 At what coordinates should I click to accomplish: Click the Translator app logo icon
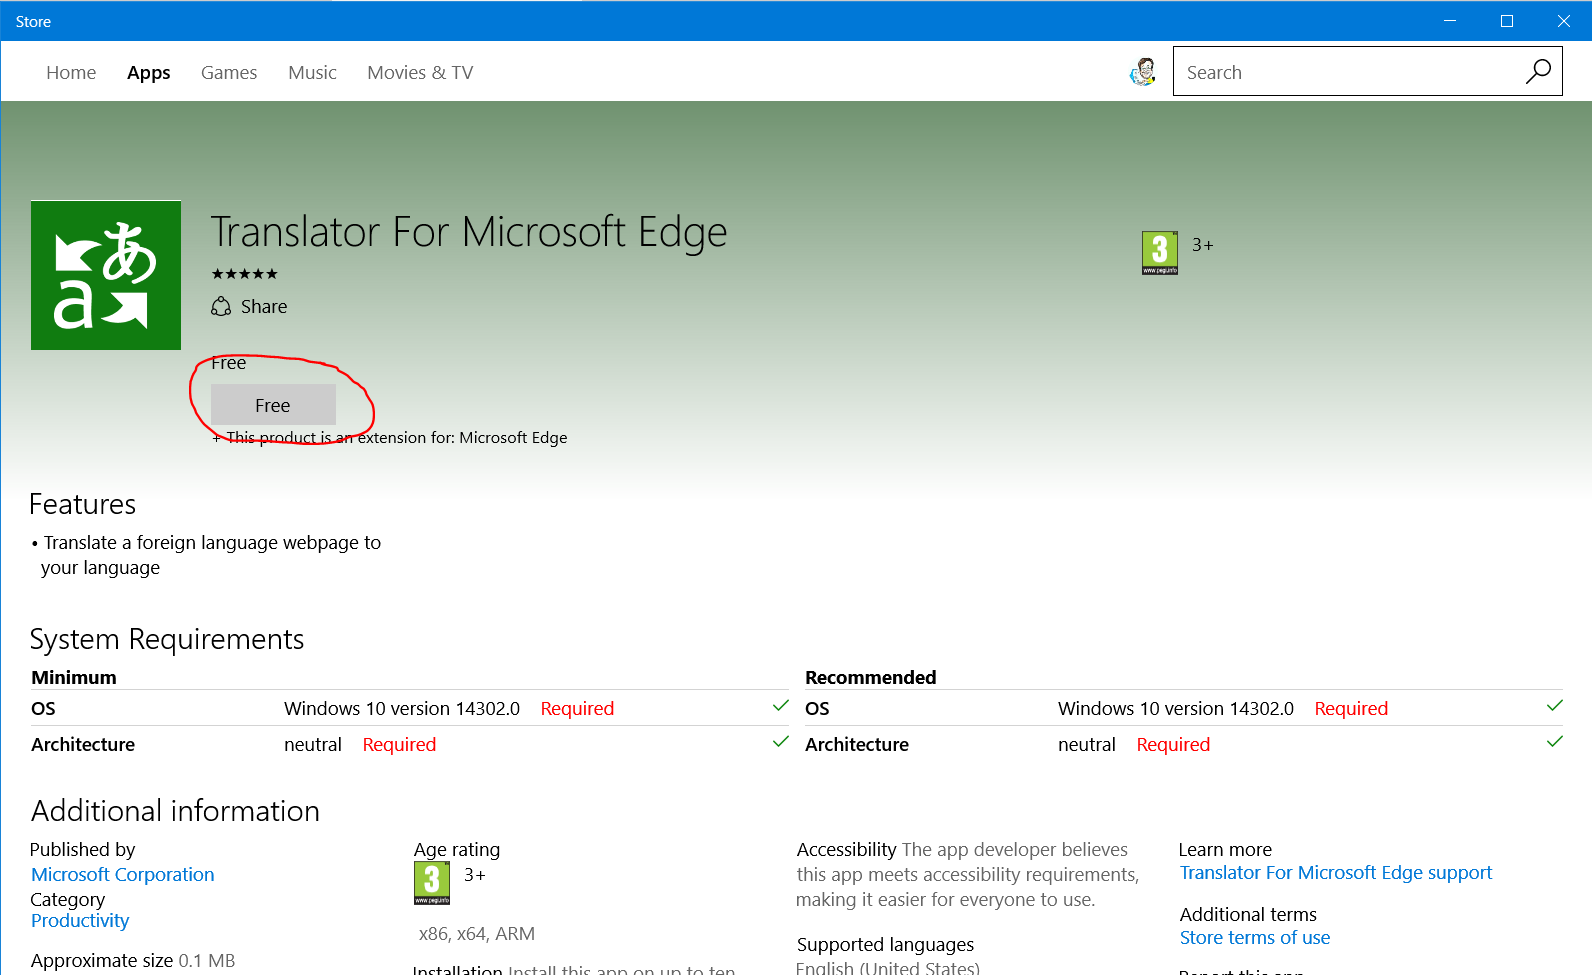[106, 275]
